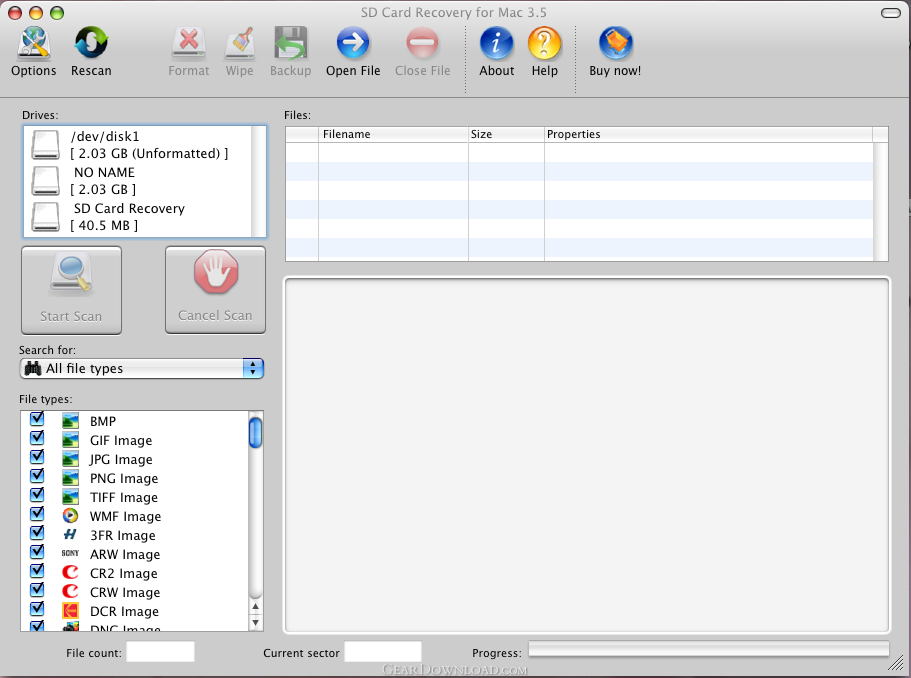Click the Open File arrow icon
Viewport: 911px width, 678px height.
353,43
